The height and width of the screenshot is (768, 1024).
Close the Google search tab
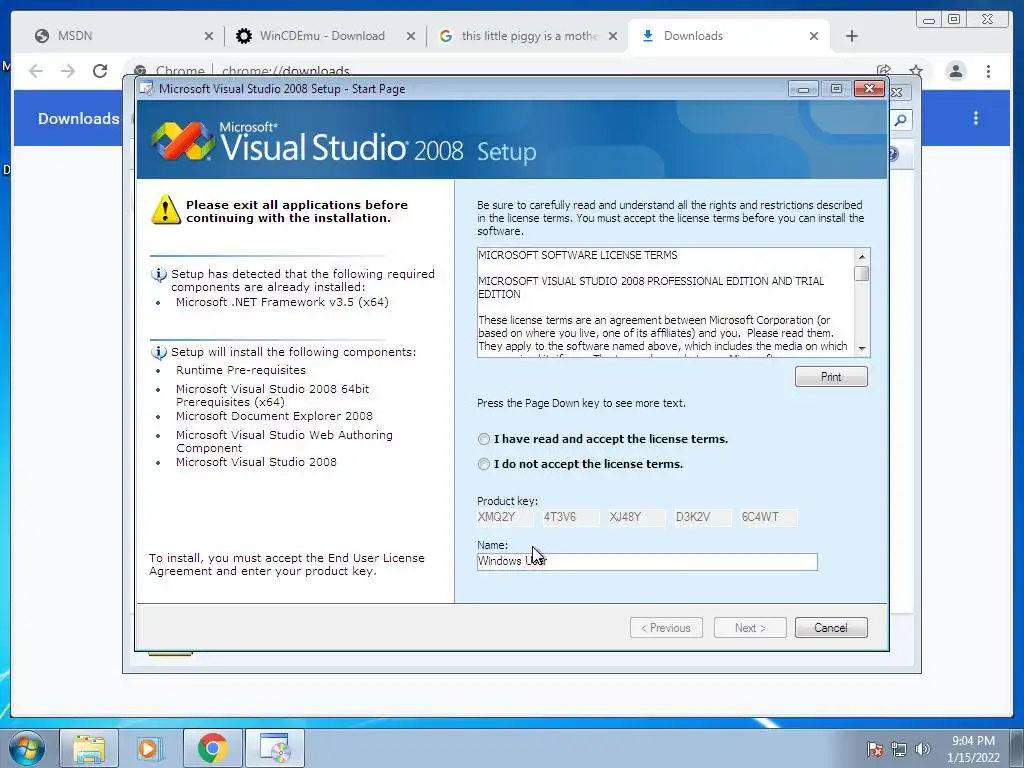613,36
